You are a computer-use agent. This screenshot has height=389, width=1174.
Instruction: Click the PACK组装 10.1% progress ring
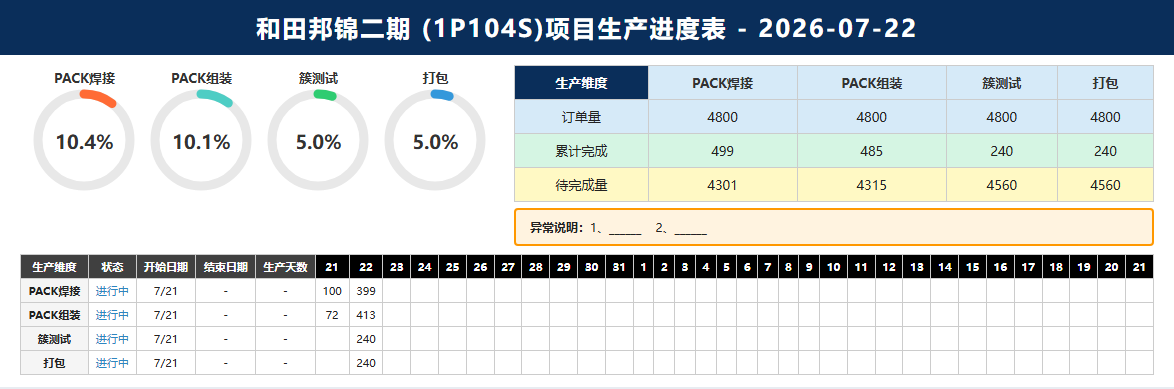coord(201,140)
